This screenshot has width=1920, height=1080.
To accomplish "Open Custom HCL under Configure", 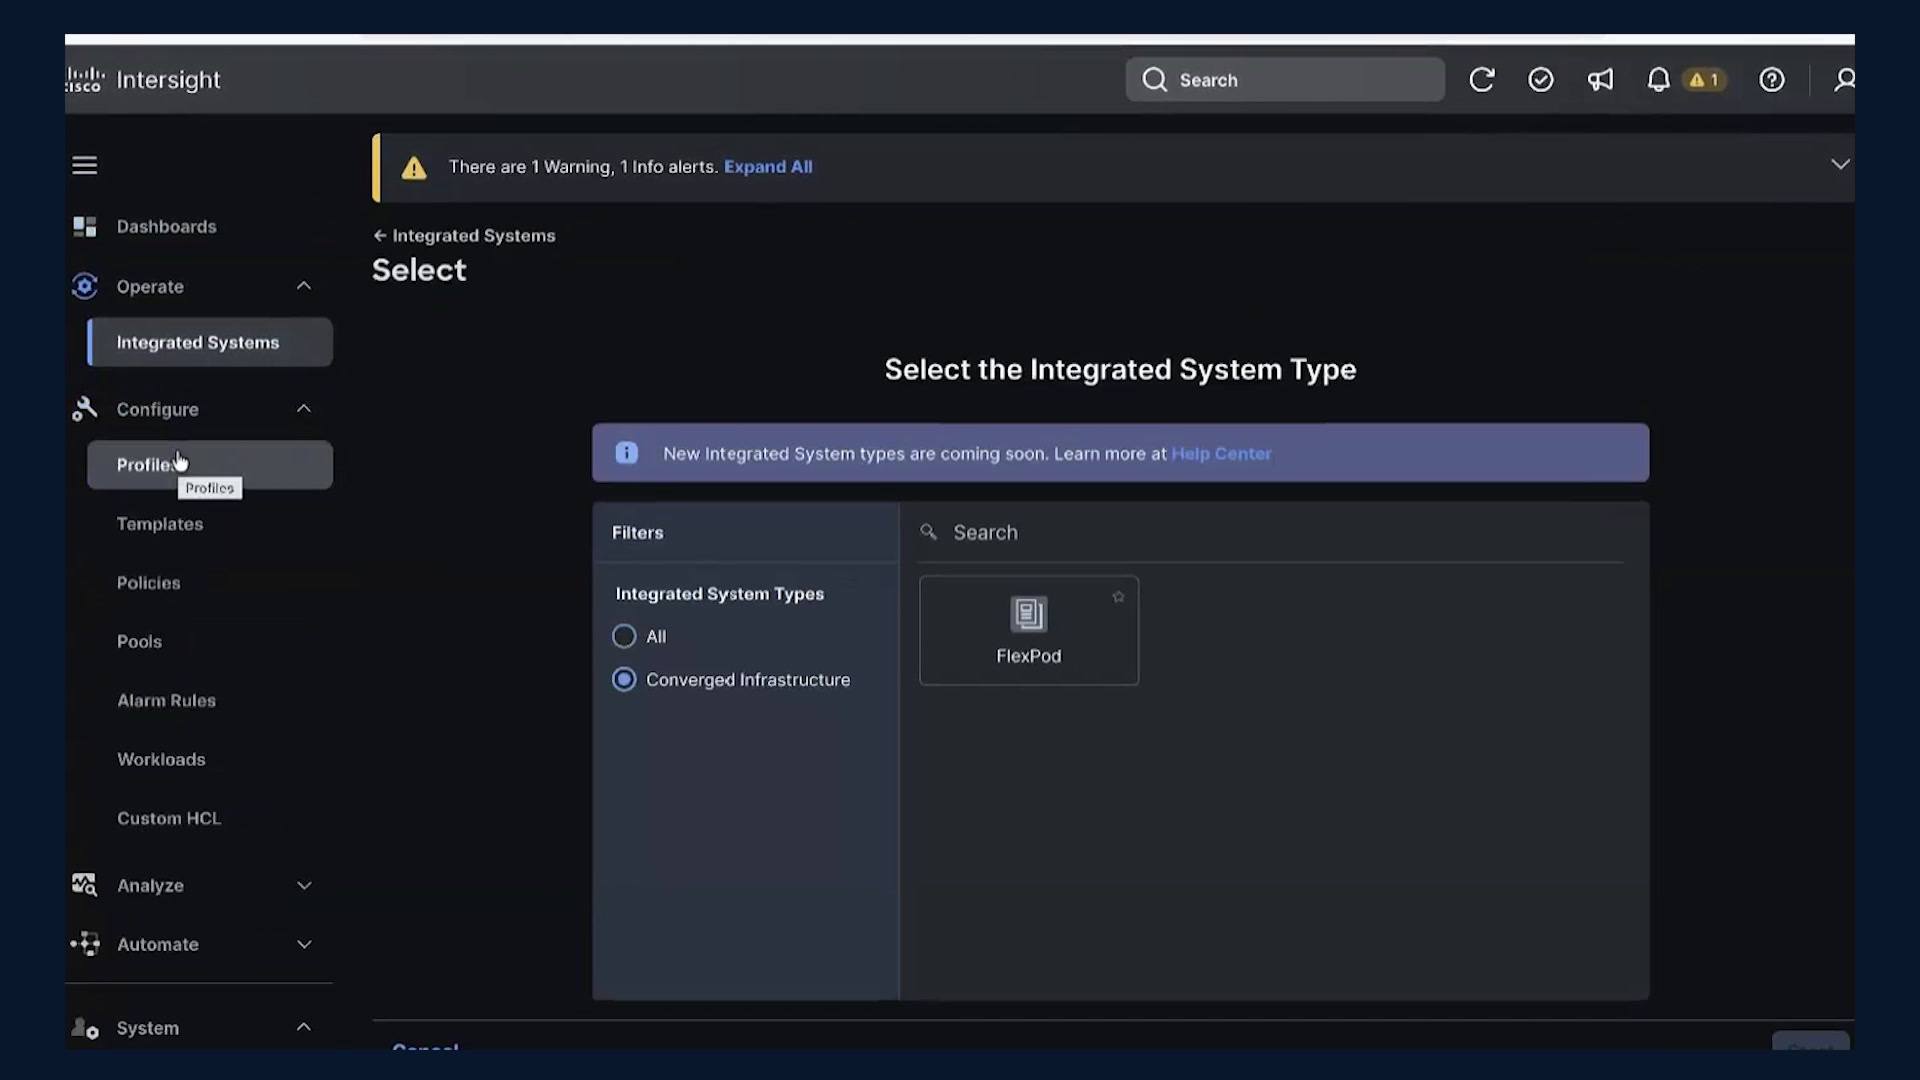I will tap(169, 819).
